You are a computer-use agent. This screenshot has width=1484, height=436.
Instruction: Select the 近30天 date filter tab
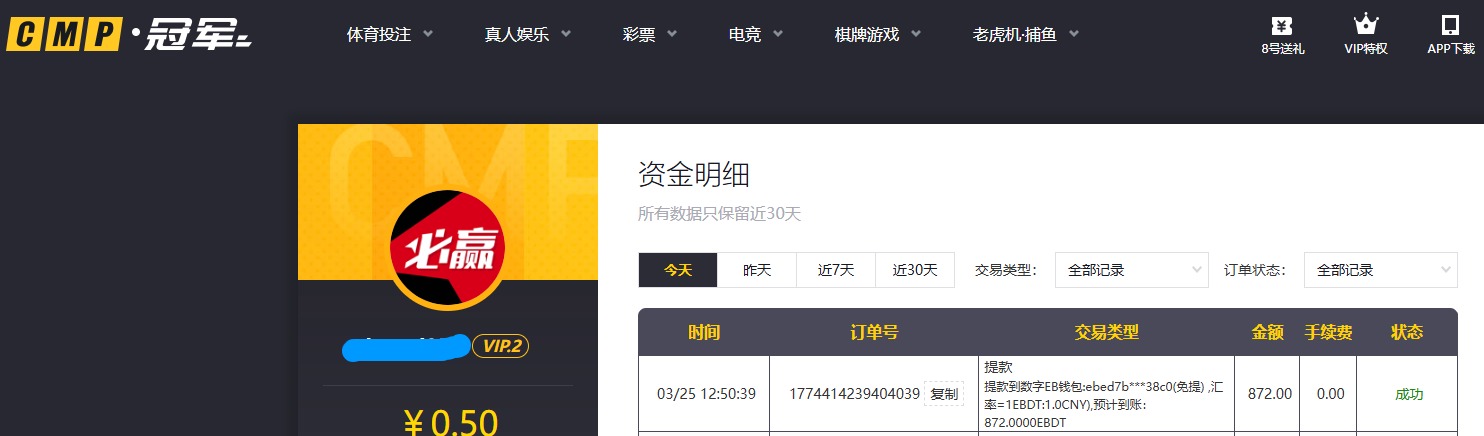pyautogui.click(x=915, y=270)
